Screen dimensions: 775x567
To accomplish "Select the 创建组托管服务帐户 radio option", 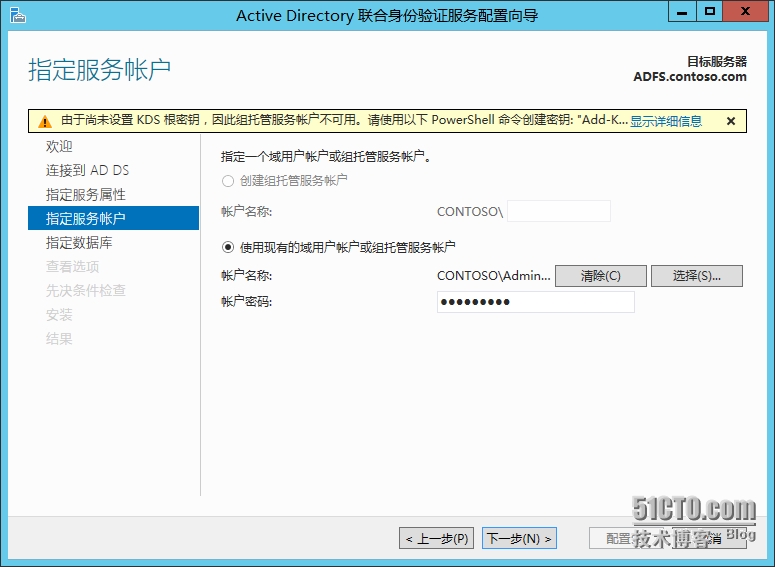I will point(228,181).
